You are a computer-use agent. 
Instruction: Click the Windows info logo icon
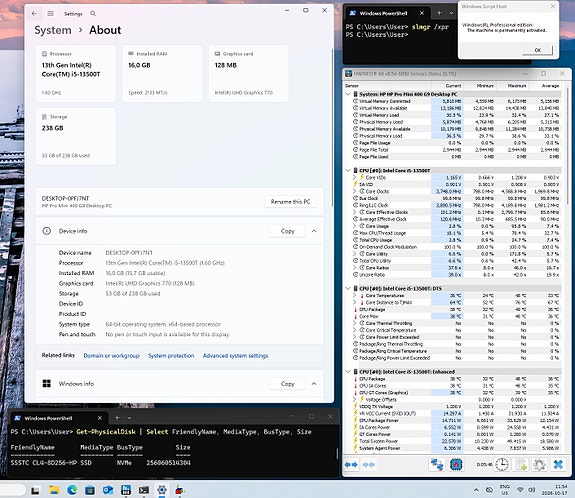(47, 384)
